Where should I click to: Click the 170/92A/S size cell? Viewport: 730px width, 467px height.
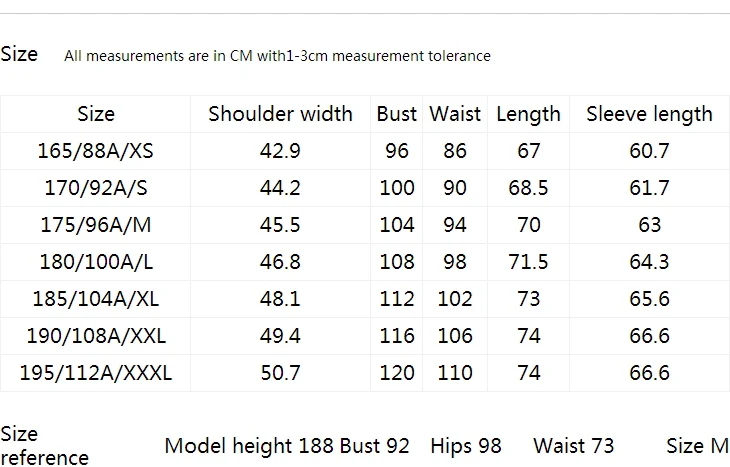pyautogui.click(x=95, y=188)
